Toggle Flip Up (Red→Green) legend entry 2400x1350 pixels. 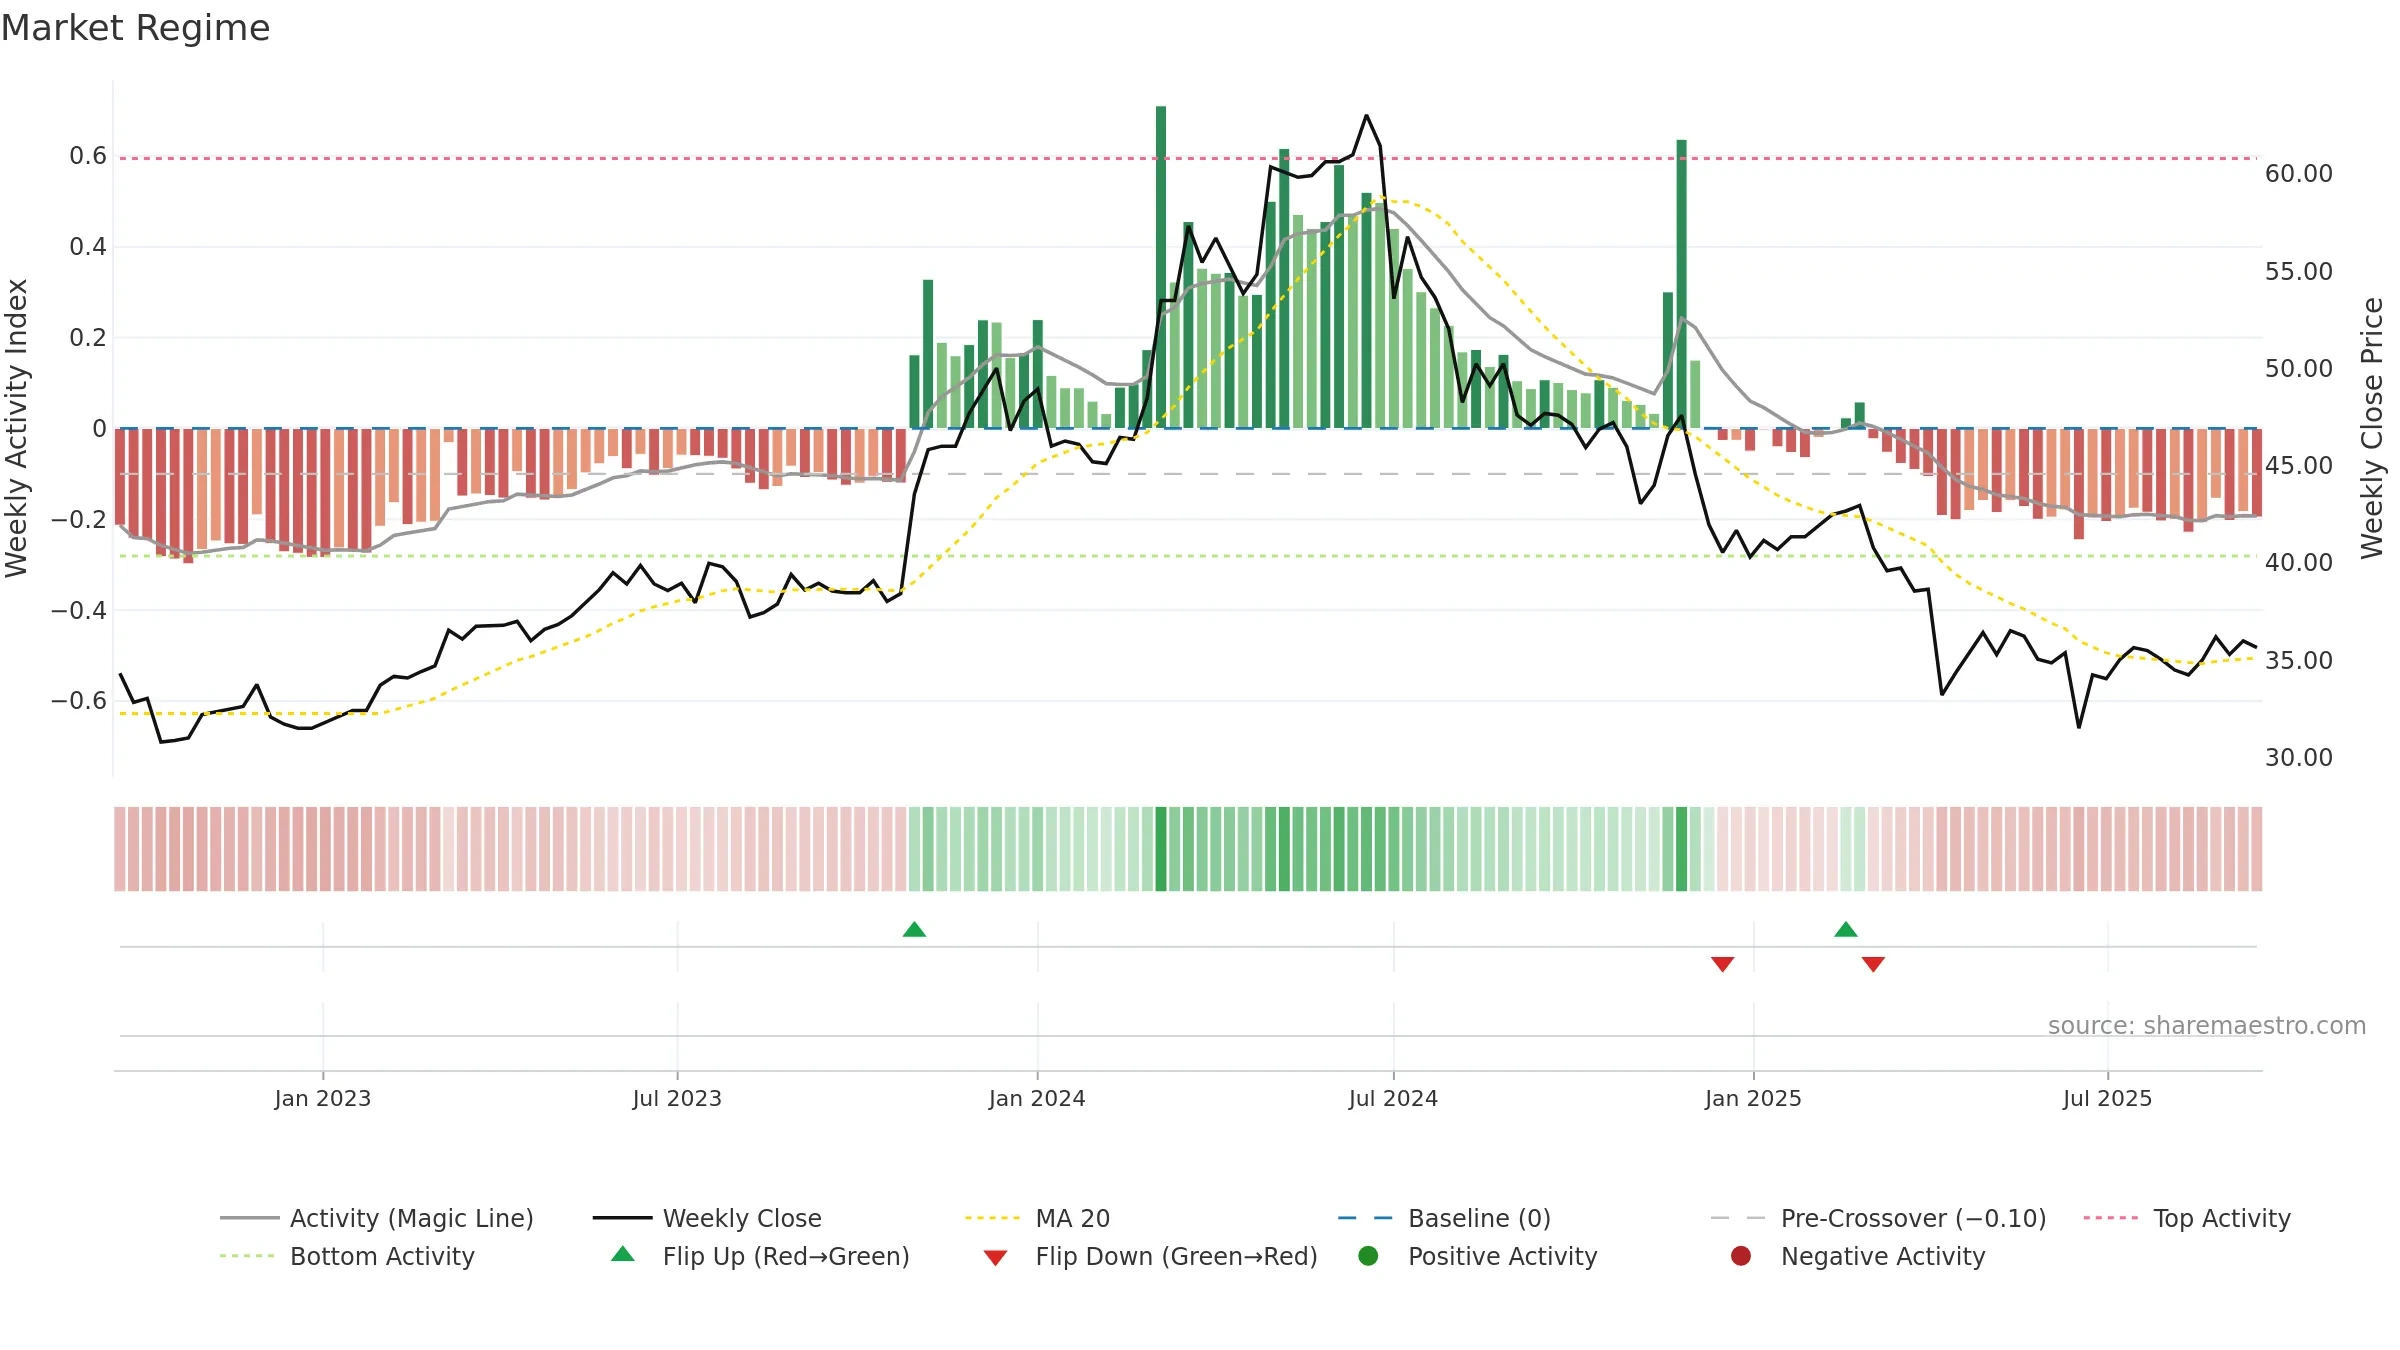[760, 1256]
